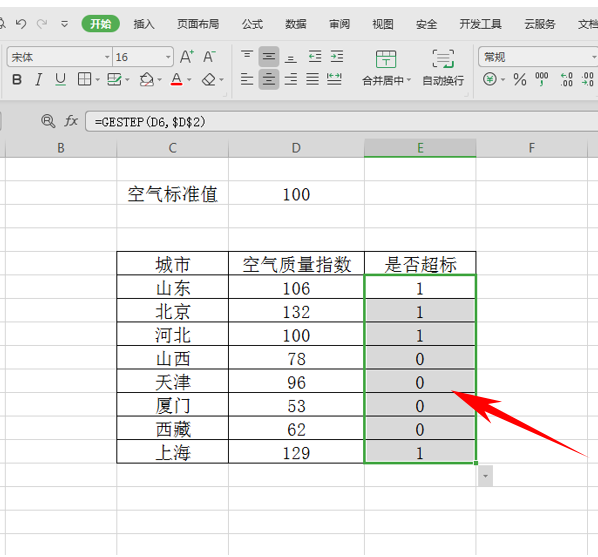Open the autofill options button below table
The height and width of the screenshot is (557, 598).
tap(485, 476)
